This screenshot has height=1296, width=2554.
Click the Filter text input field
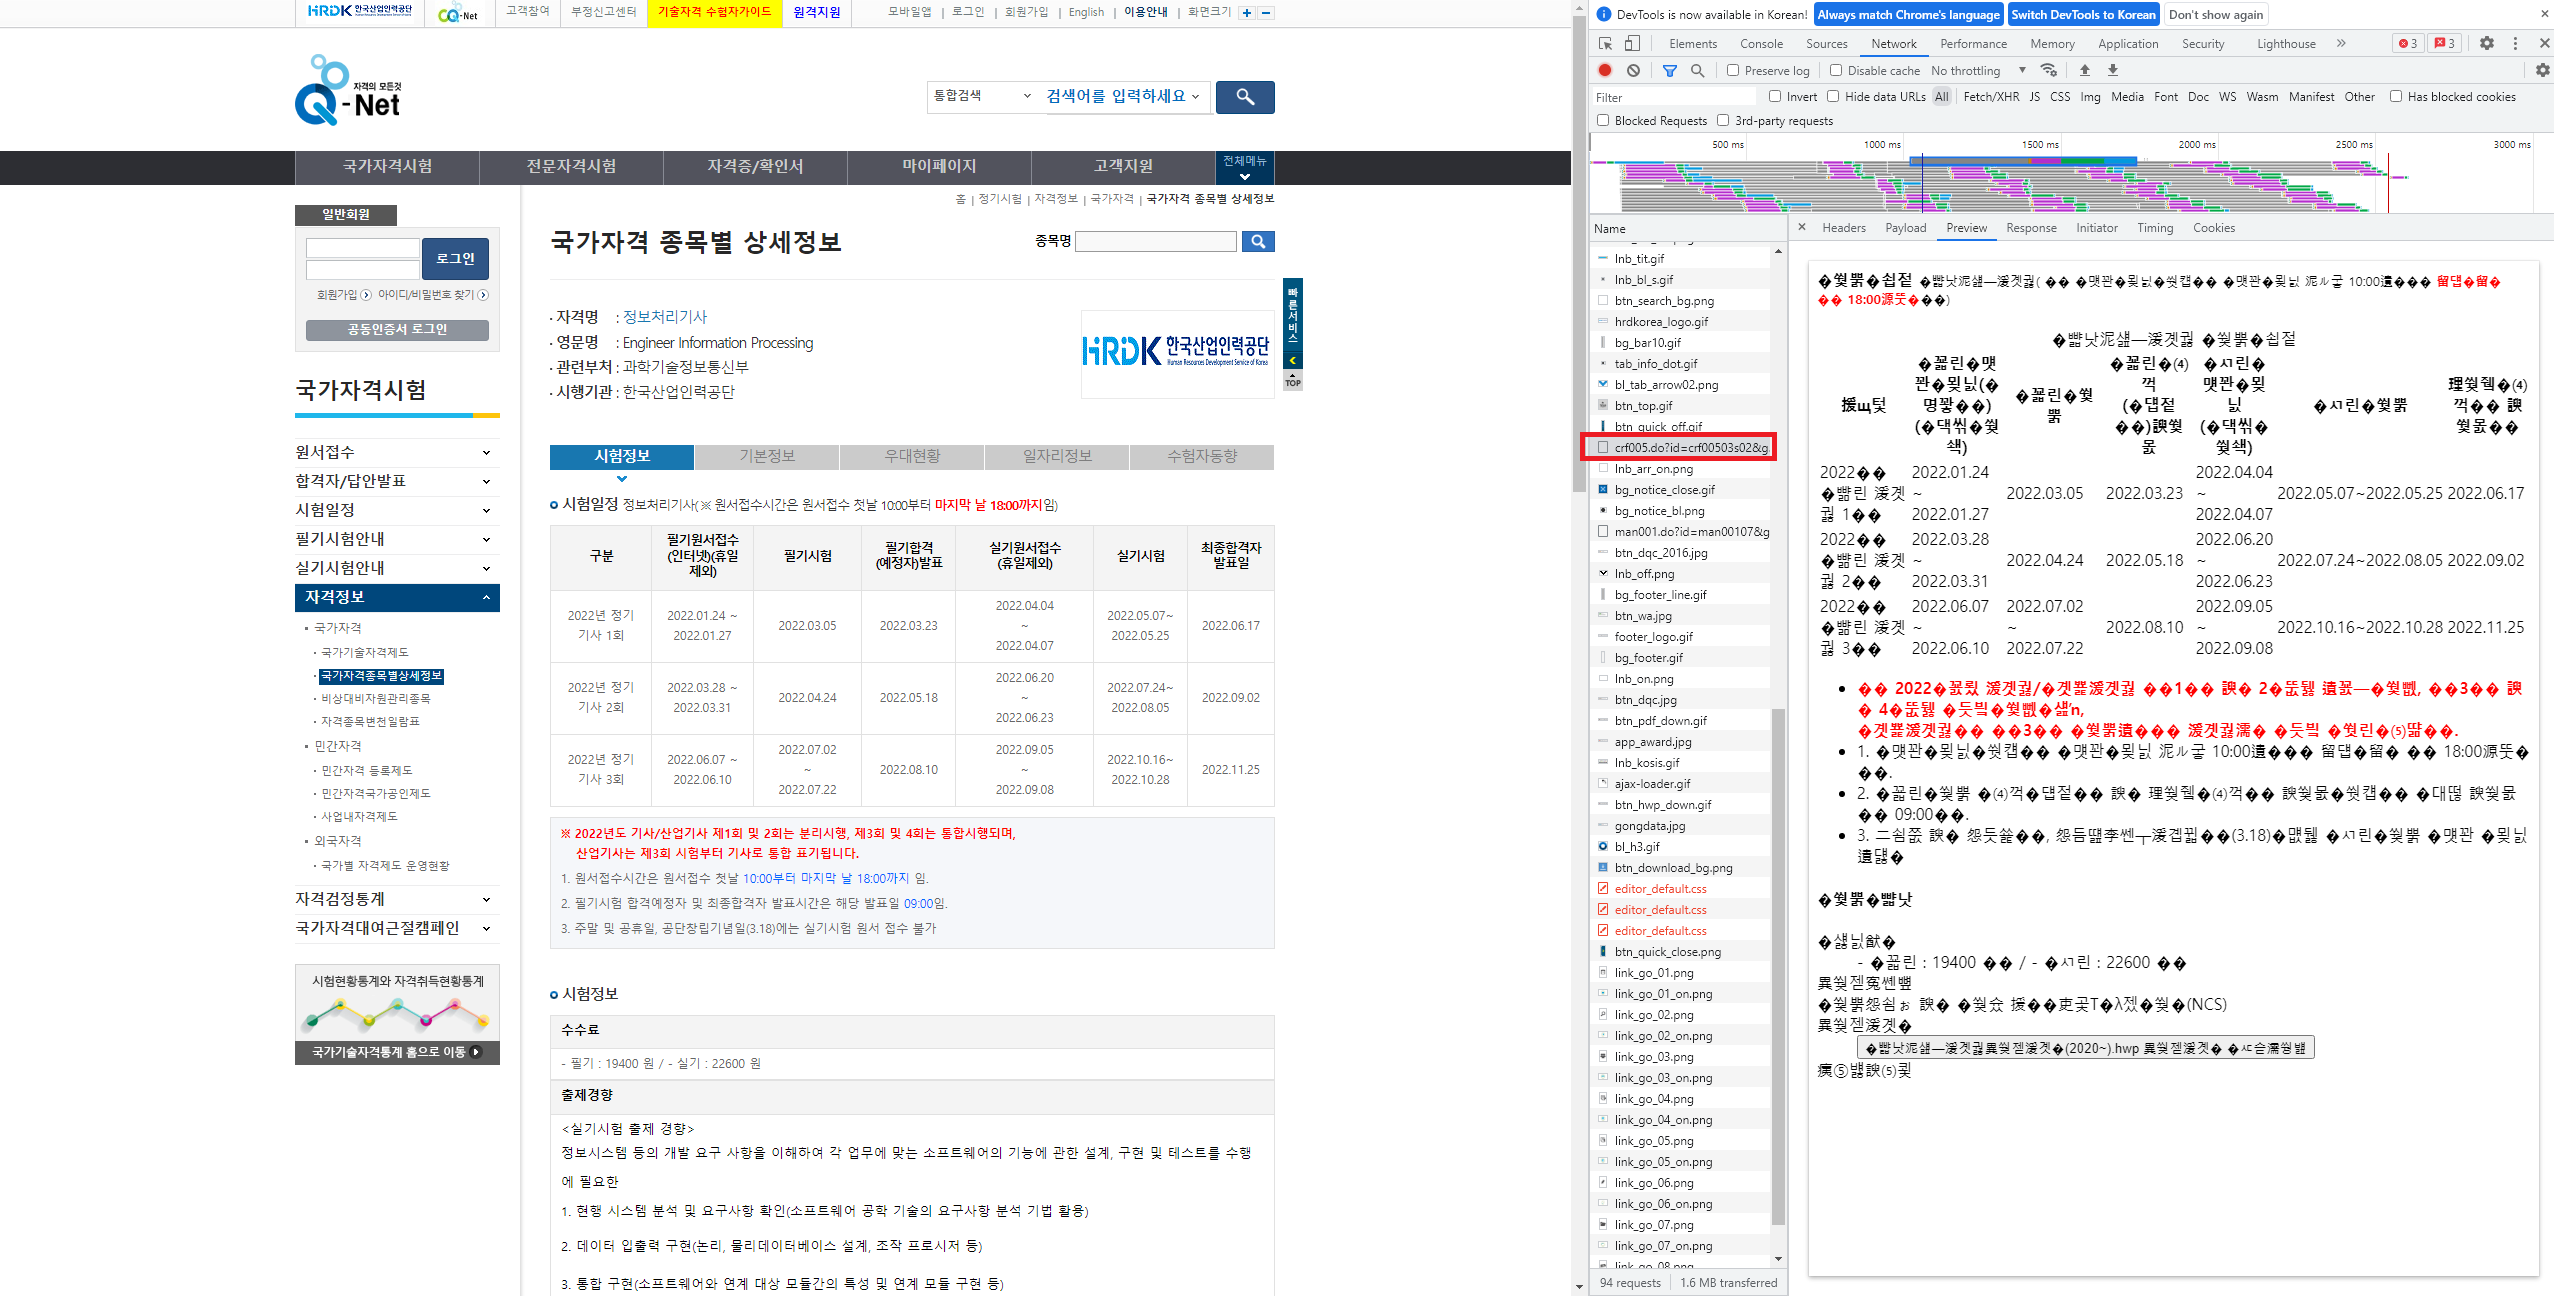[1675, 97]
